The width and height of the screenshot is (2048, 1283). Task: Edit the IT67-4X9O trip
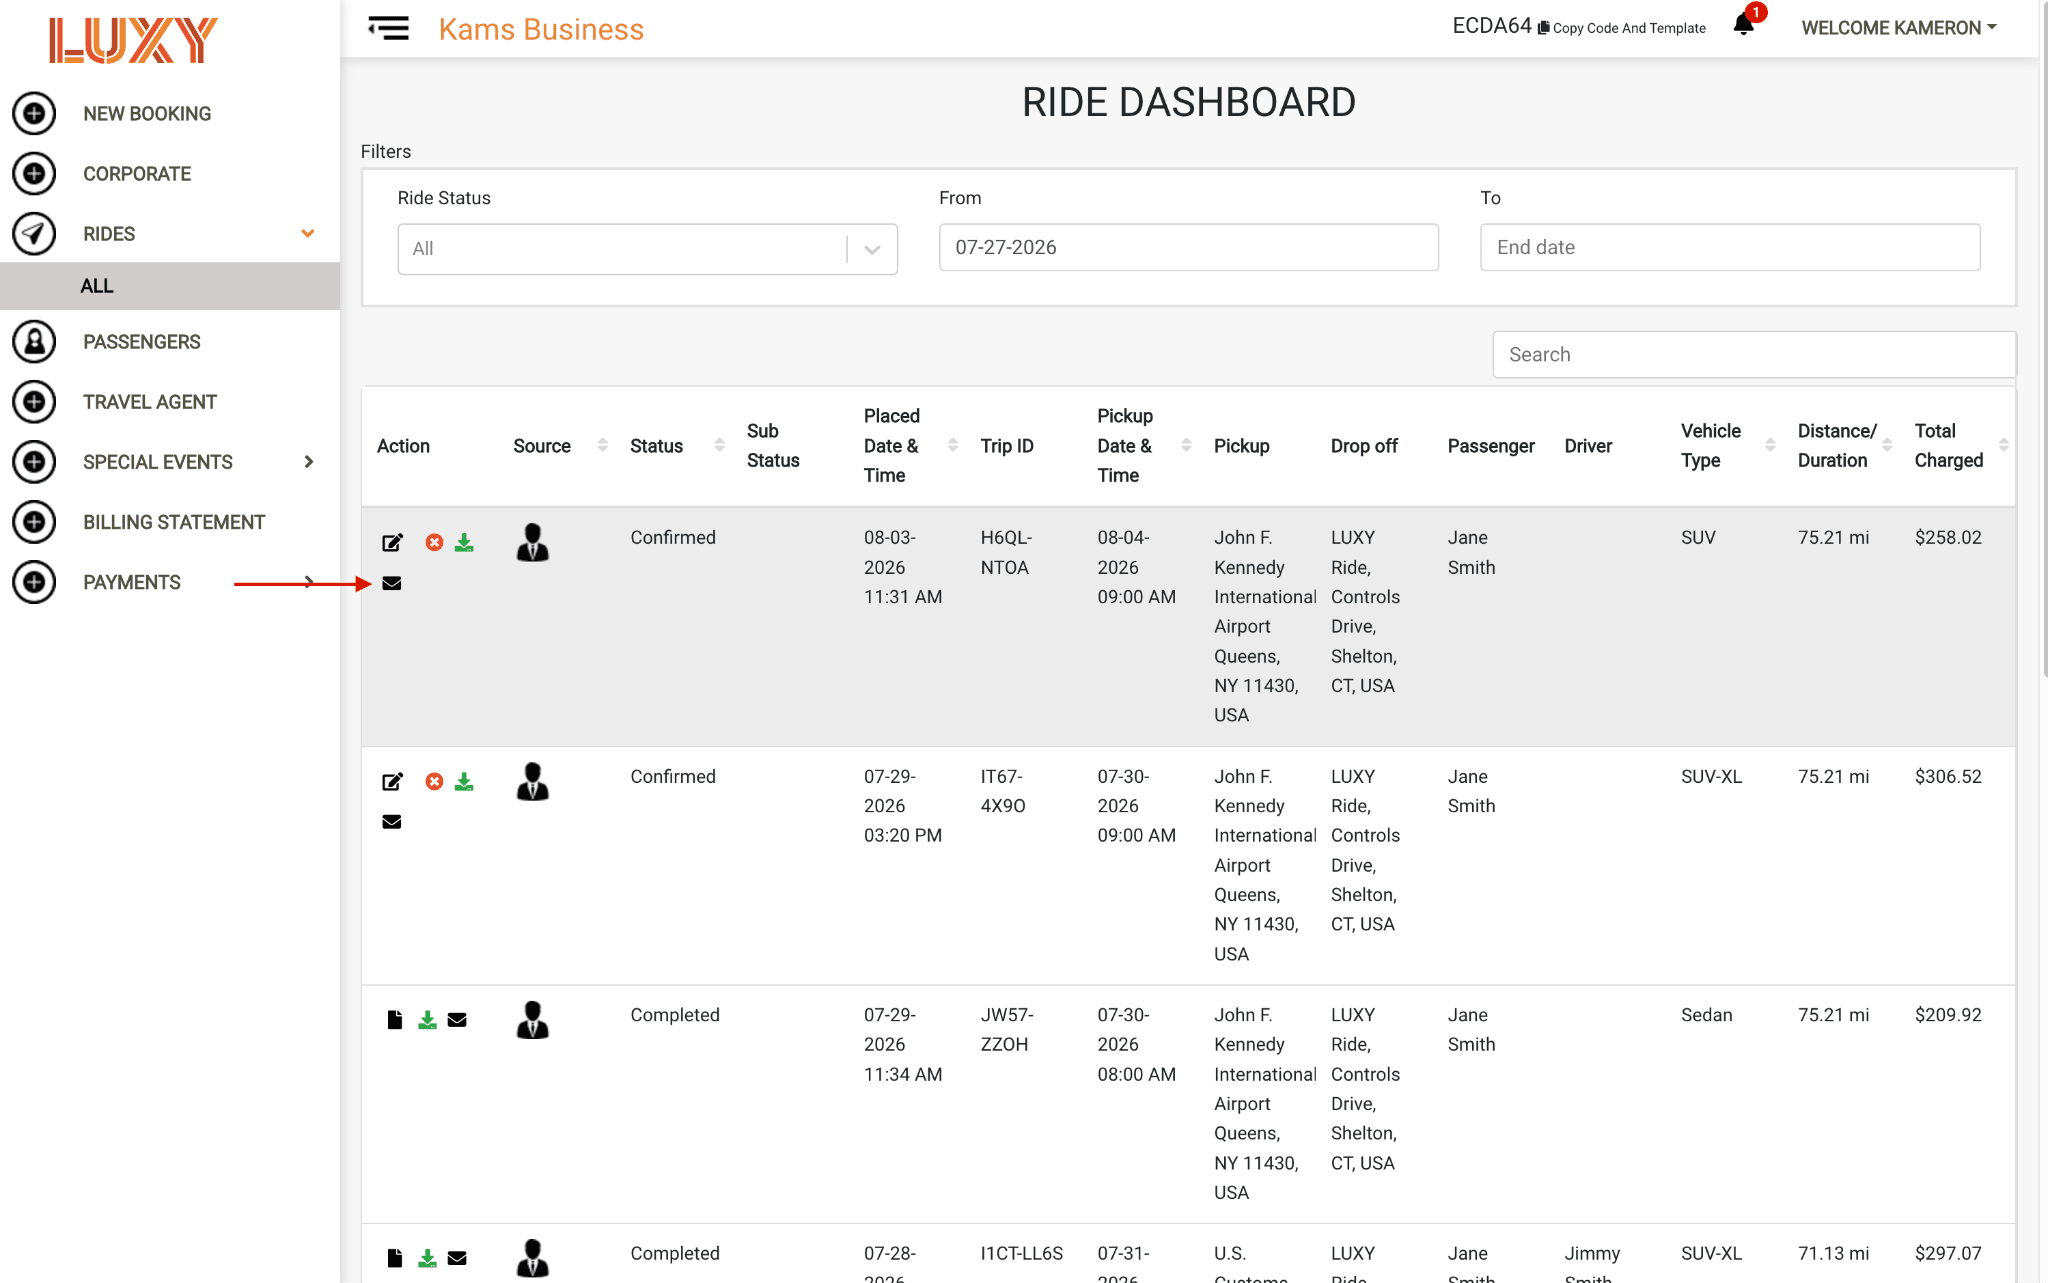click(x=392, y=781)
